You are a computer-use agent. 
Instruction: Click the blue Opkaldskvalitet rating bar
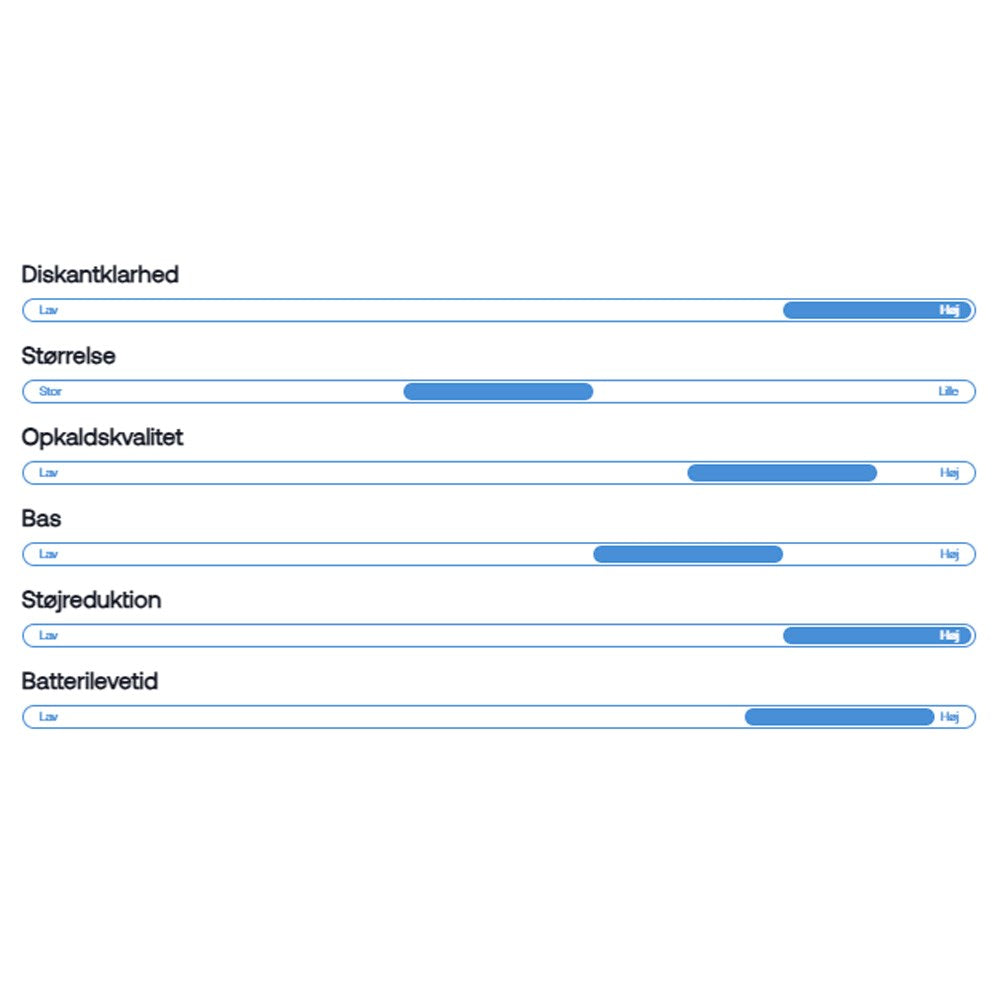coord(782,473)
